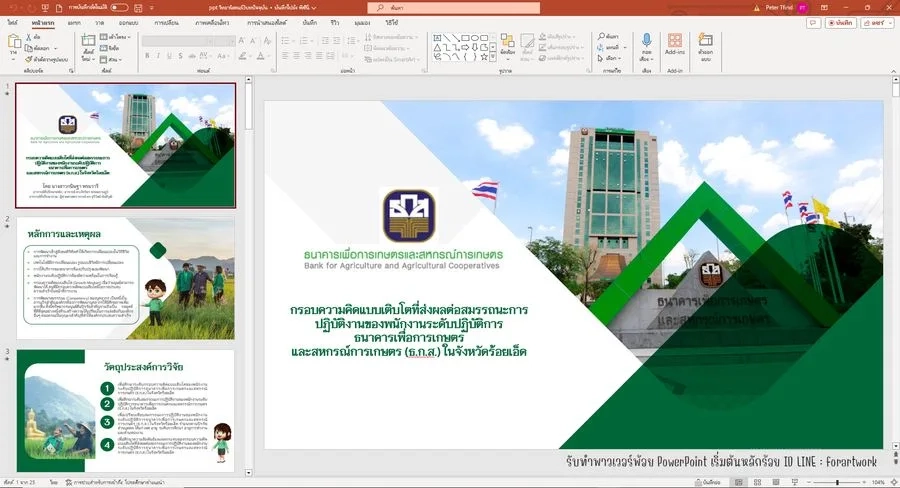Click the text highlight color button
This screenshot has height=488, width=900.
click(x=242, y=56)
